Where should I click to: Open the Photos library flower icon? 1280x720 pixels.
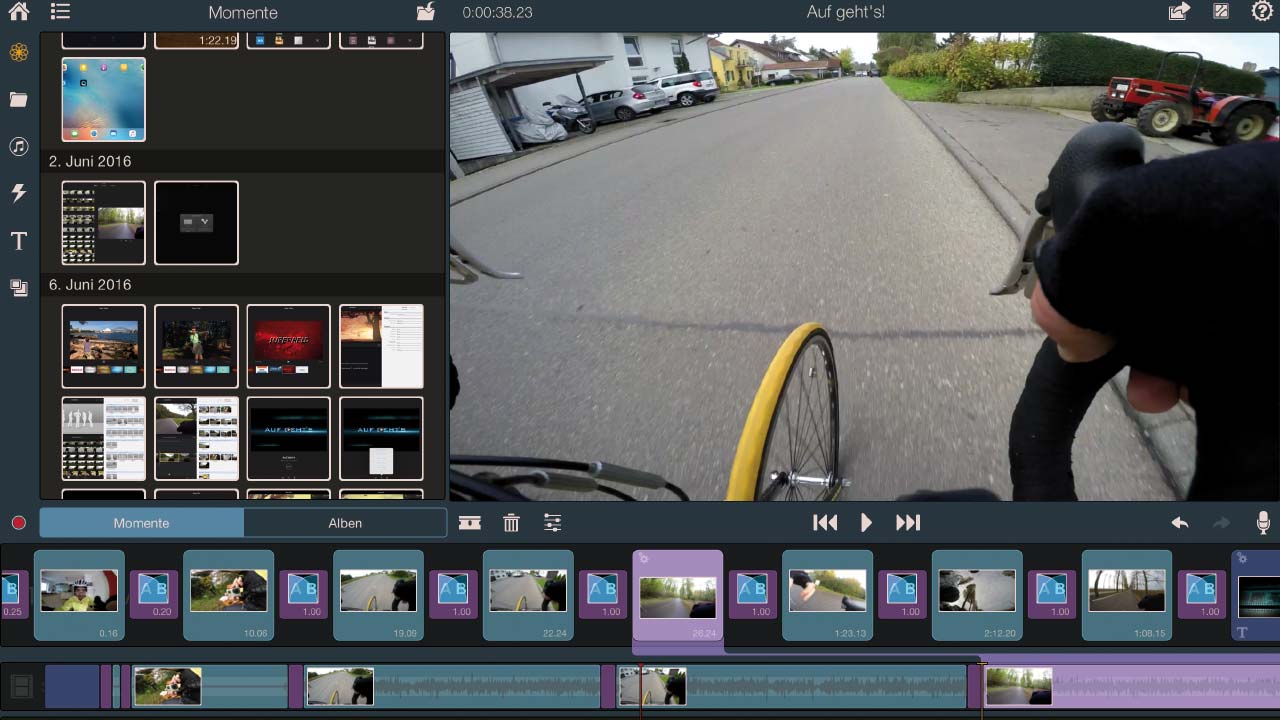[x=18, y=52]
